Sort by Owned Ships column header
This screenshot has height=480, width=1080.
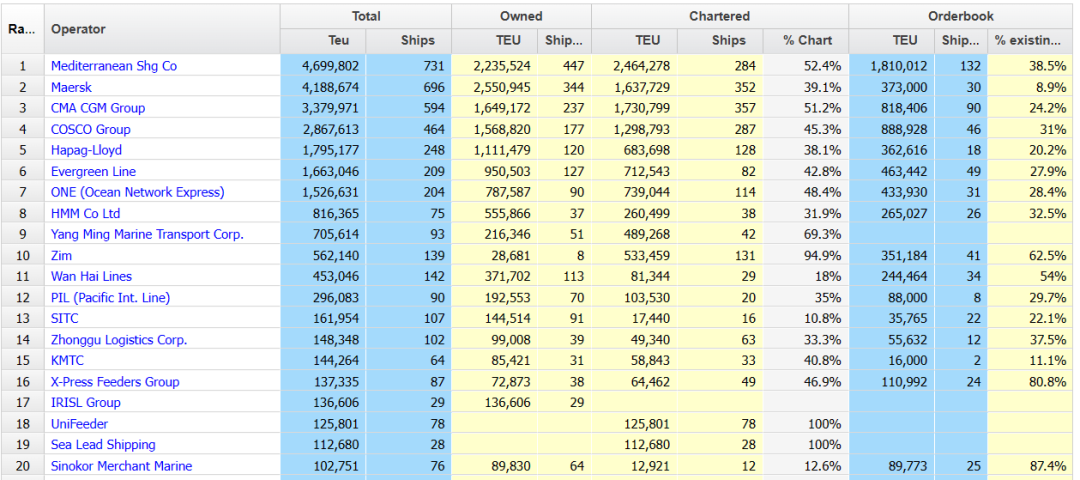click(564, 41)
